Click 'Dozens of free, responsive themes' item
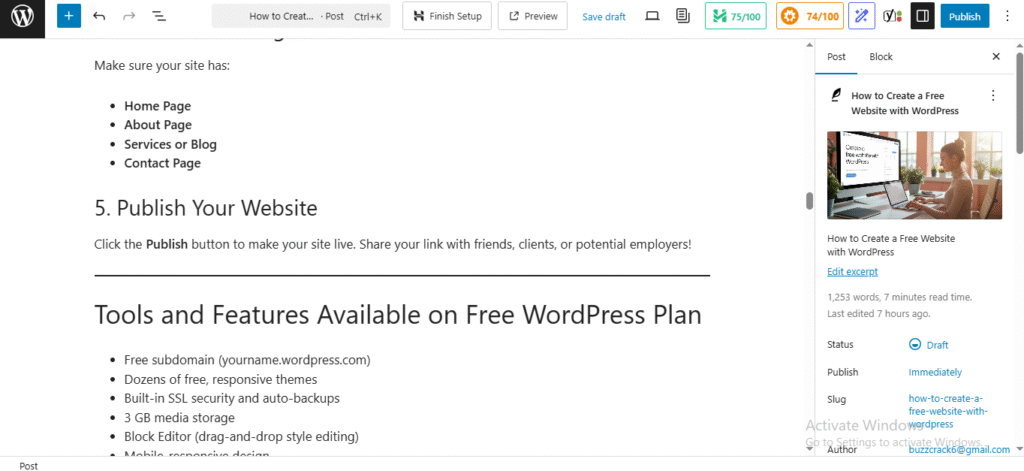This screenshot has width=1024, height=471. tap(221, 380)
